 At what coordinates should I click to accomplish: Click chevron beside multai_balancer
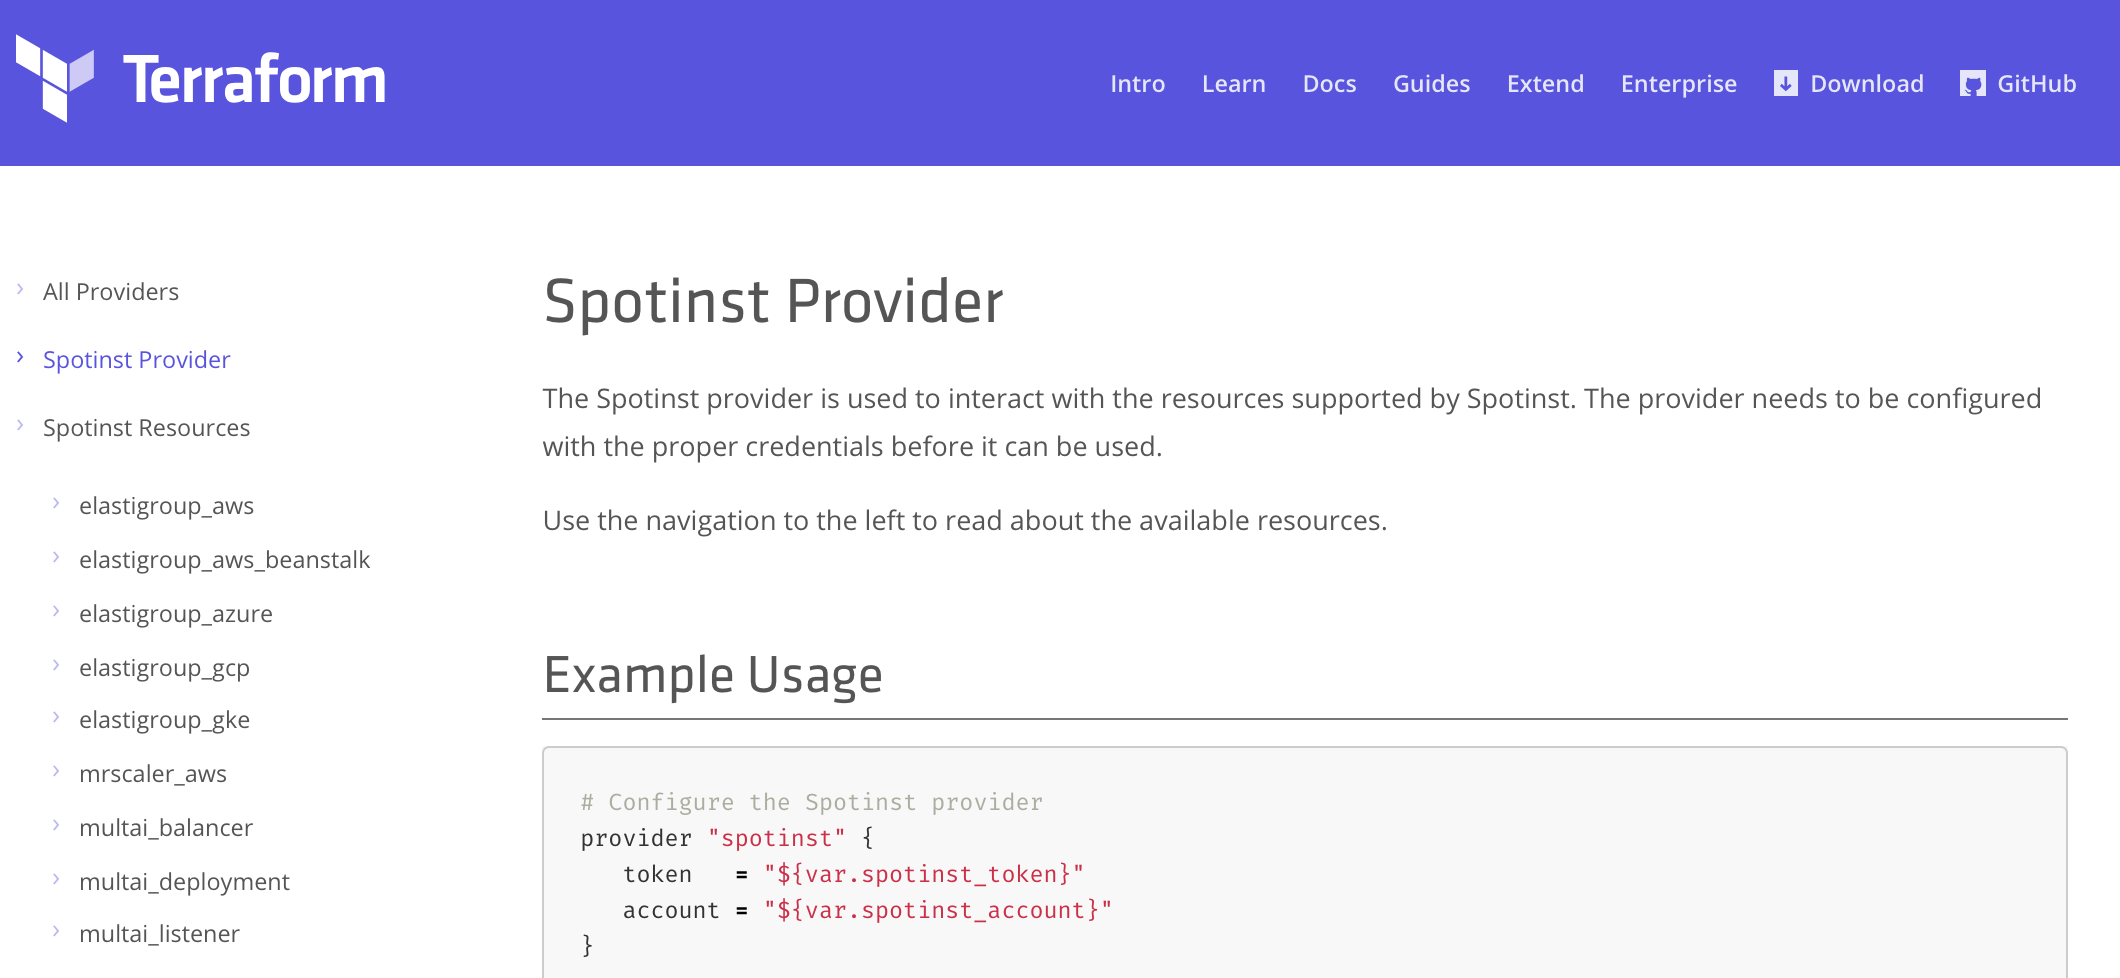point(56,825)
